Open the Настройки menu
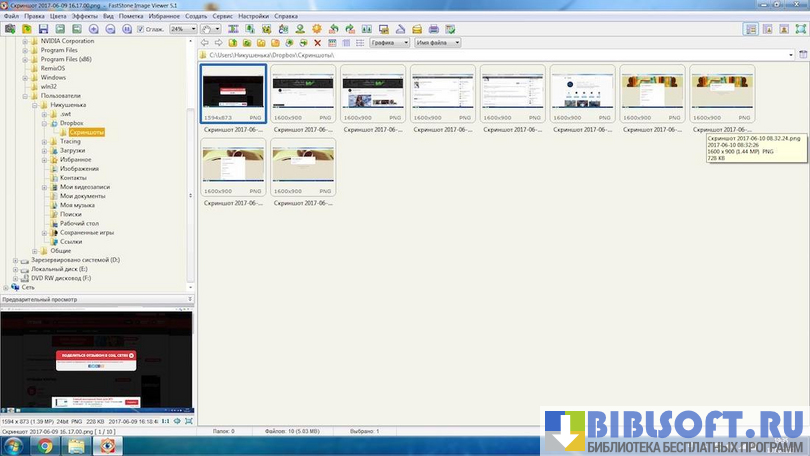This screenshot has height=456, width=810. pos(252,16)
